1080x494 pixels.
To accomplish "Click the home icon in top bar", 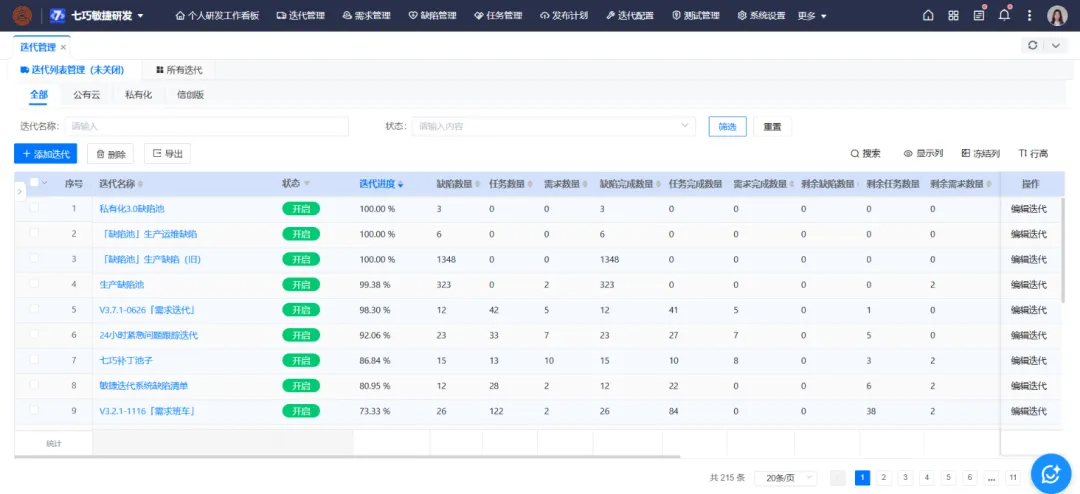I will [x=928, y=16].
